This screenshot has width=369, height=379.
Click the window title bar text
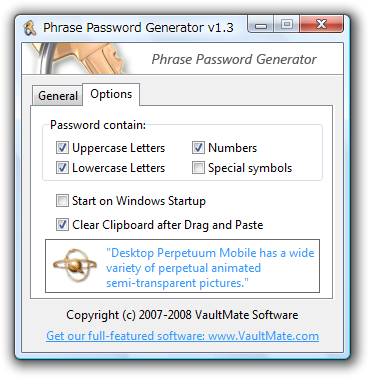tap(138, 28)
